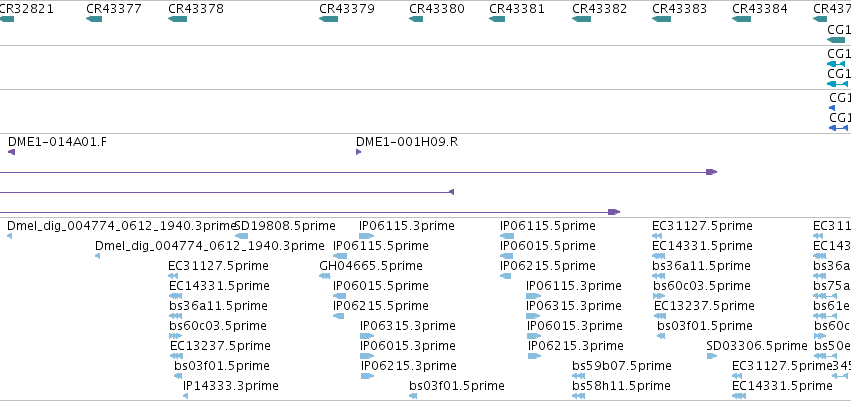Select the teal gene arrow under CR43381
Screen dimensions: 851x401
[497, 19]
